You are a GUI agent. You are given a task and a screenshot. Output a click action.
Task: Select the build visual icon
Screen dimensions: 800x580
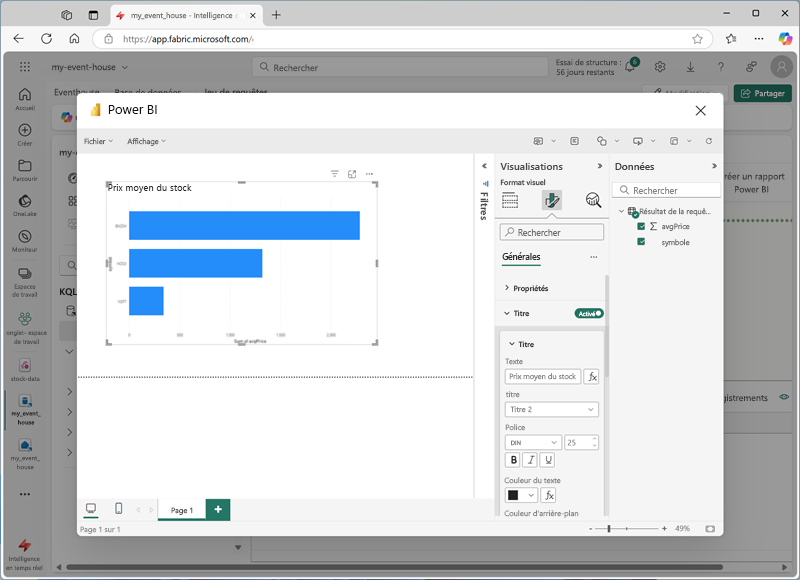tap(510, 200)
